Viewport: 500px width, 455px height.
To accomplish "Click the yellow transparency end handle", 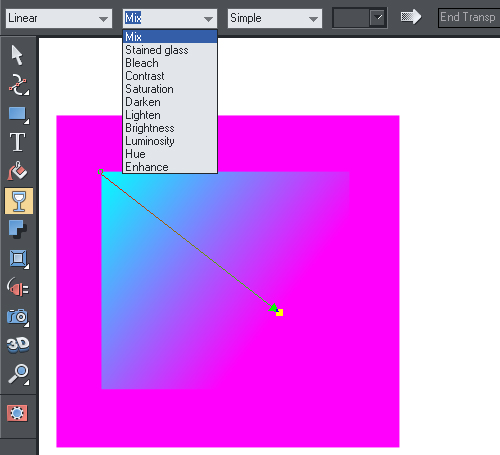I will (x=279, y=312).
